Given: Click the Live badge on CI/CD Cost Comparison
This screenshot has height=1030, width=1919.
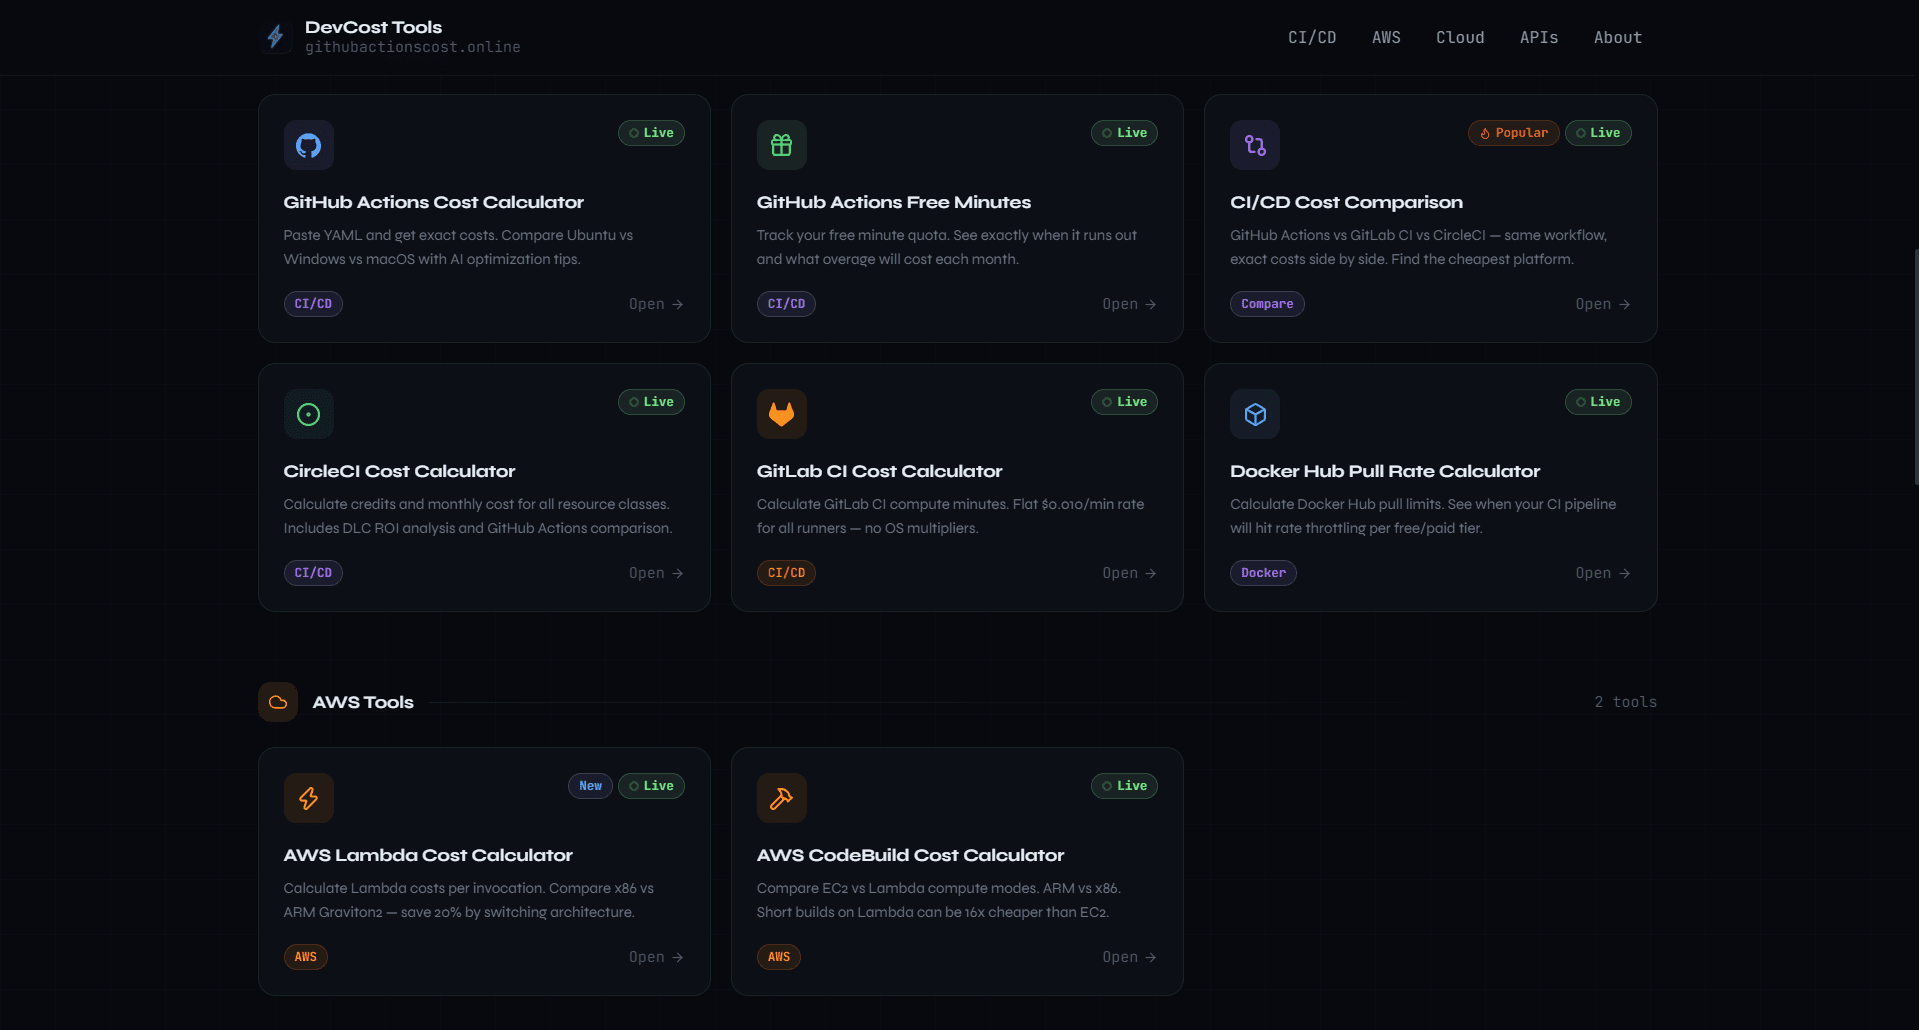Looking at the screenshot, I should 1598,133.
